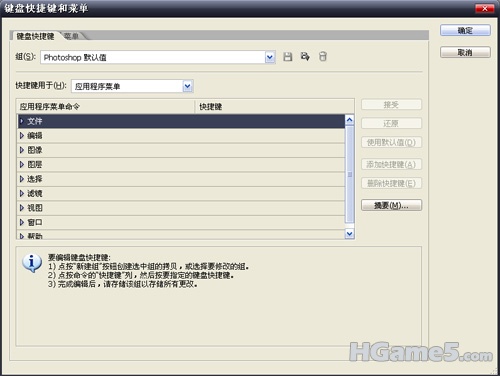Create new set from current shortcuts icon
This screenshot has width=500, height=376.
coord(305,56)
